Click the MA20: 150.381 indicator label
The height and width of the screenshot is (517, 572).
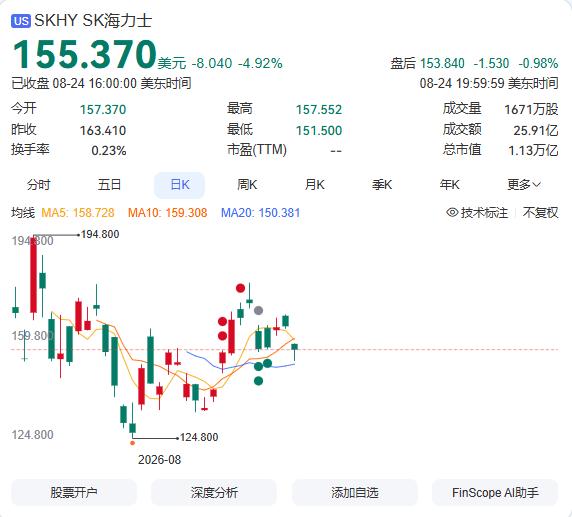(x=260, y=213)
